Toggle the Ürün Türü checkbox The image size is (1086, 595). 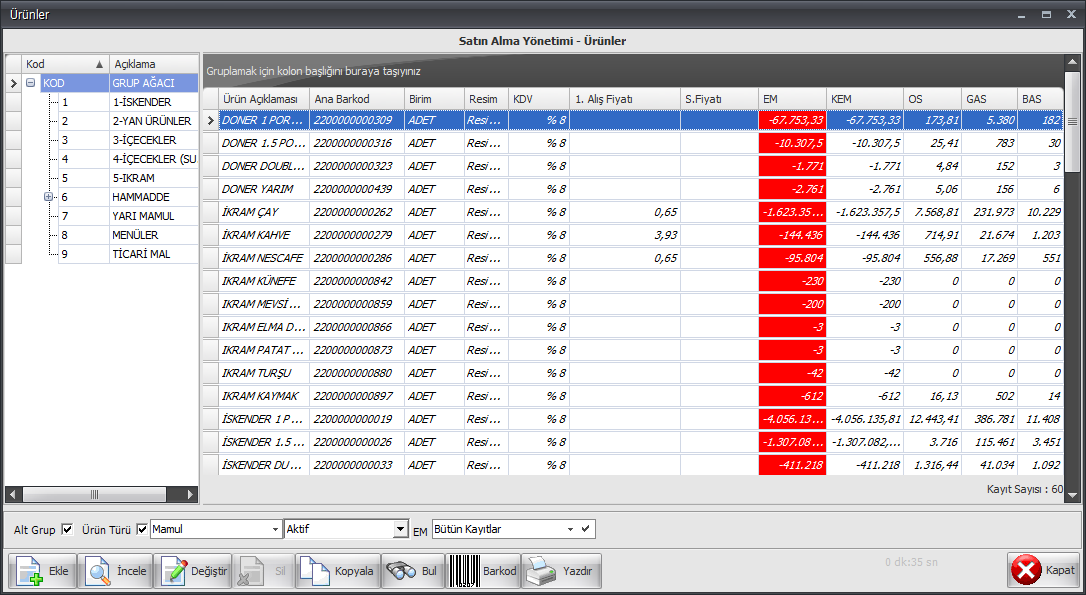(142, 529)
